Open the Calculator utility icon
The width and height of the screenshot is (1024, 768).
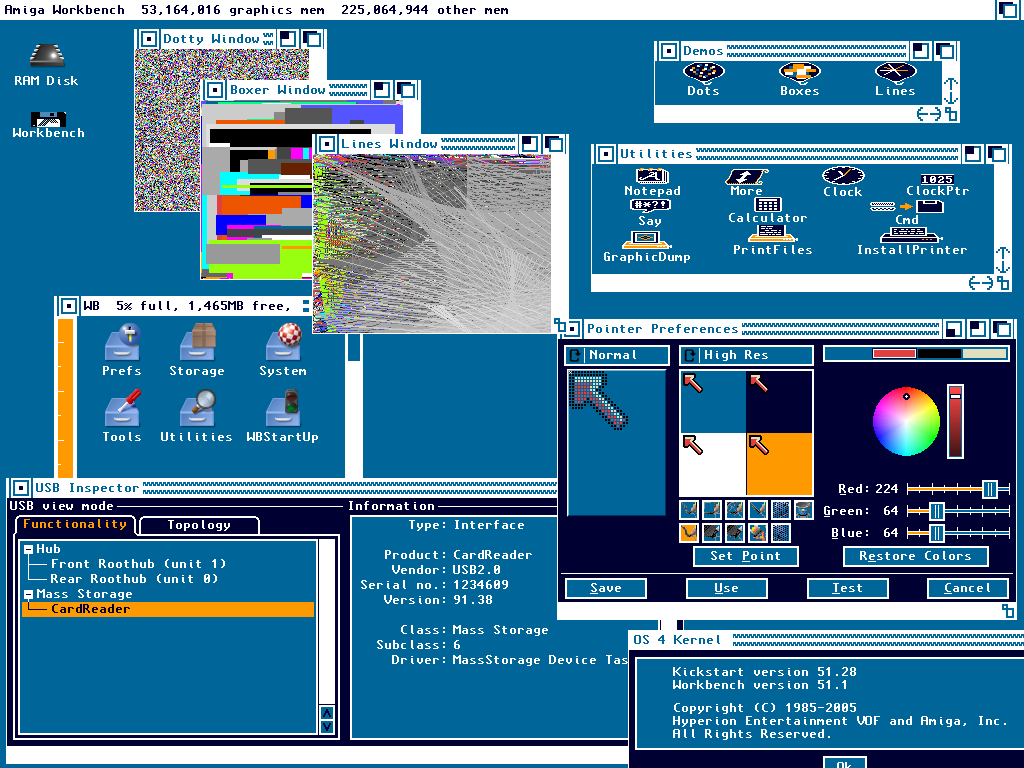point(767,206)
